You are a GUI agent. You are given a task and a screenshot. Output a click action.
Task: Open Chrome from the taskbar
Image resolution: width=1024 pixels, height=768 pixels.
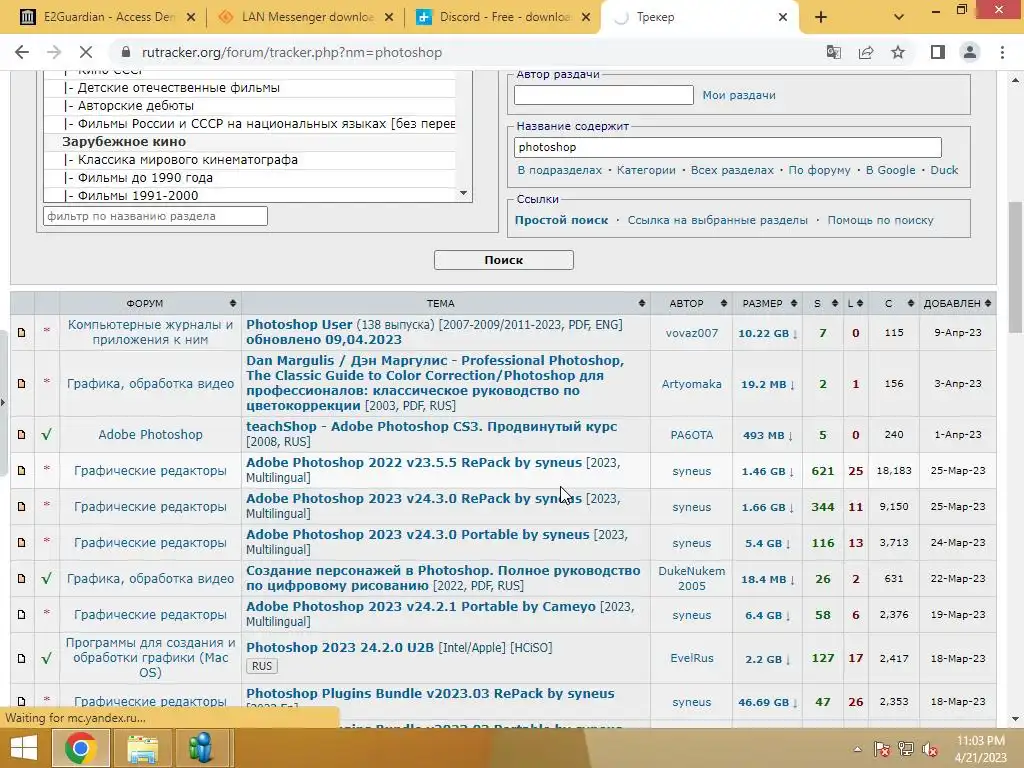coord(80,747)
